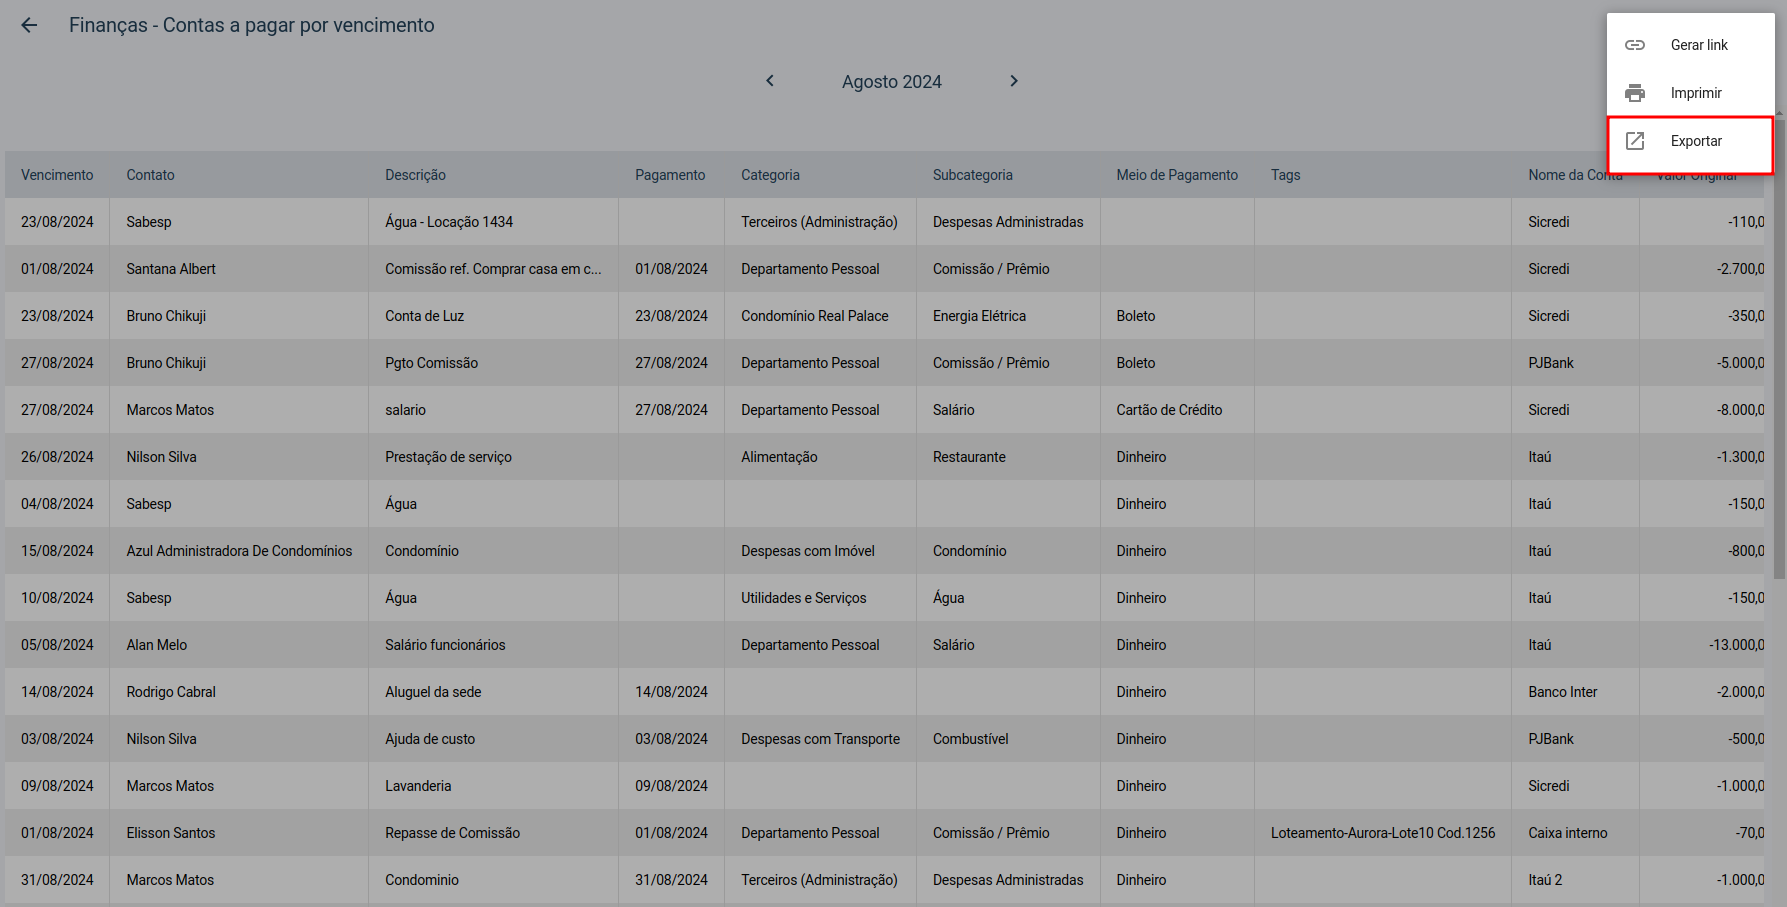Click the Repasse de Comissão description
Image resolution: width=1787 pixels, height=907 pixels.
(x=452, y=833)
